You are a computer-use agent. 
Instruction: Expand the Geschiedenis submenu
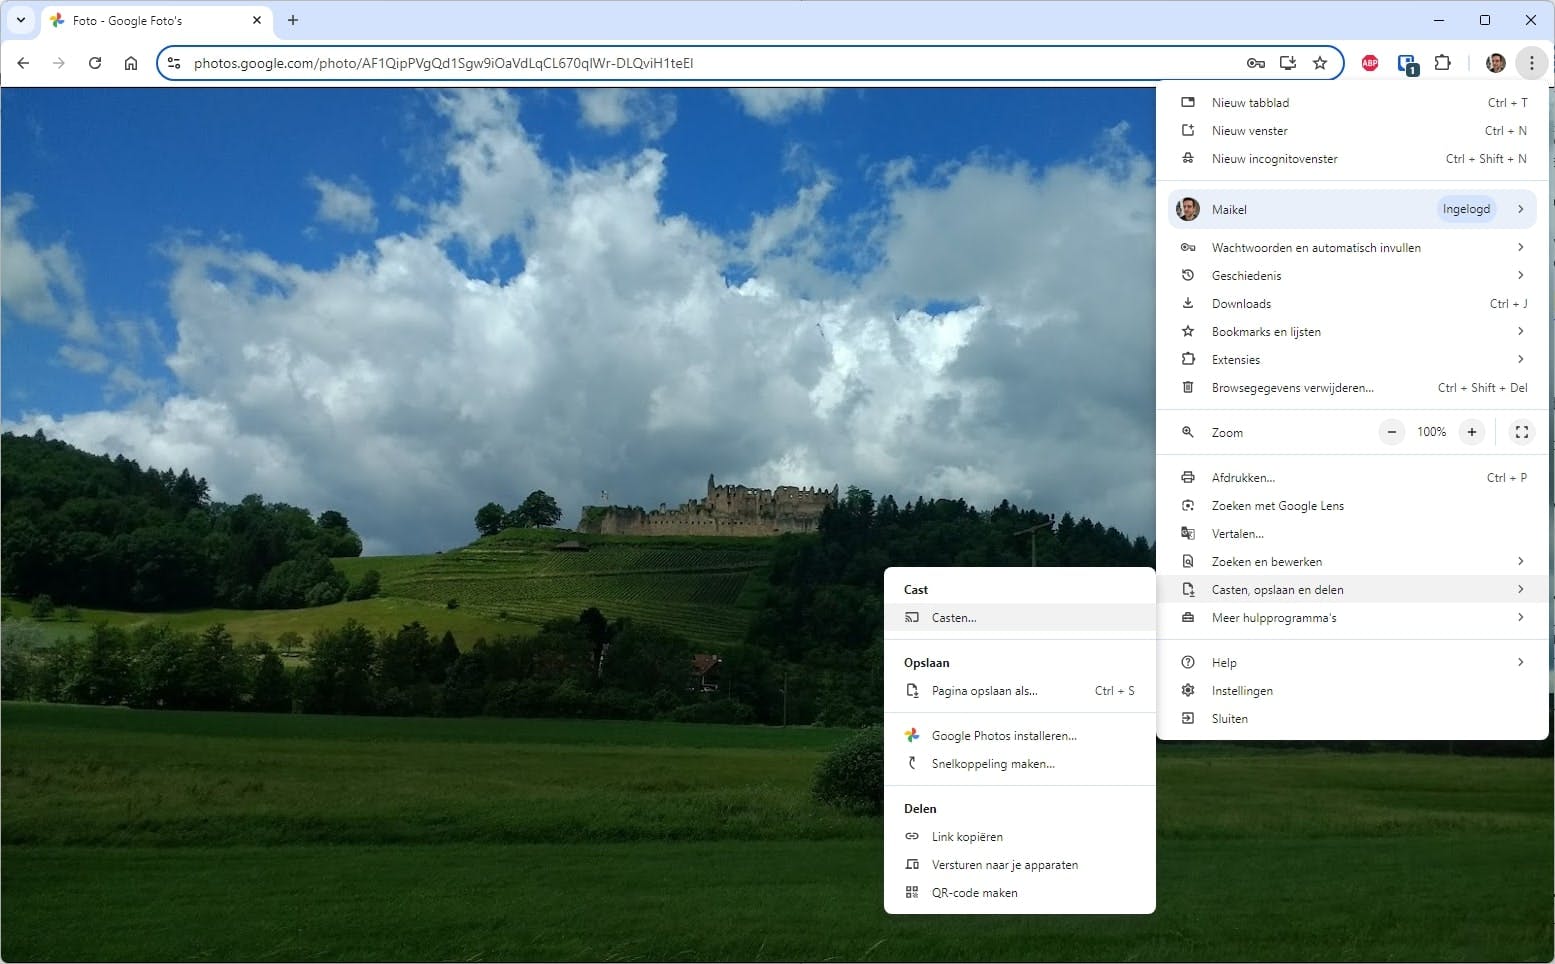pyautogui.click(x=1352, y=275)
